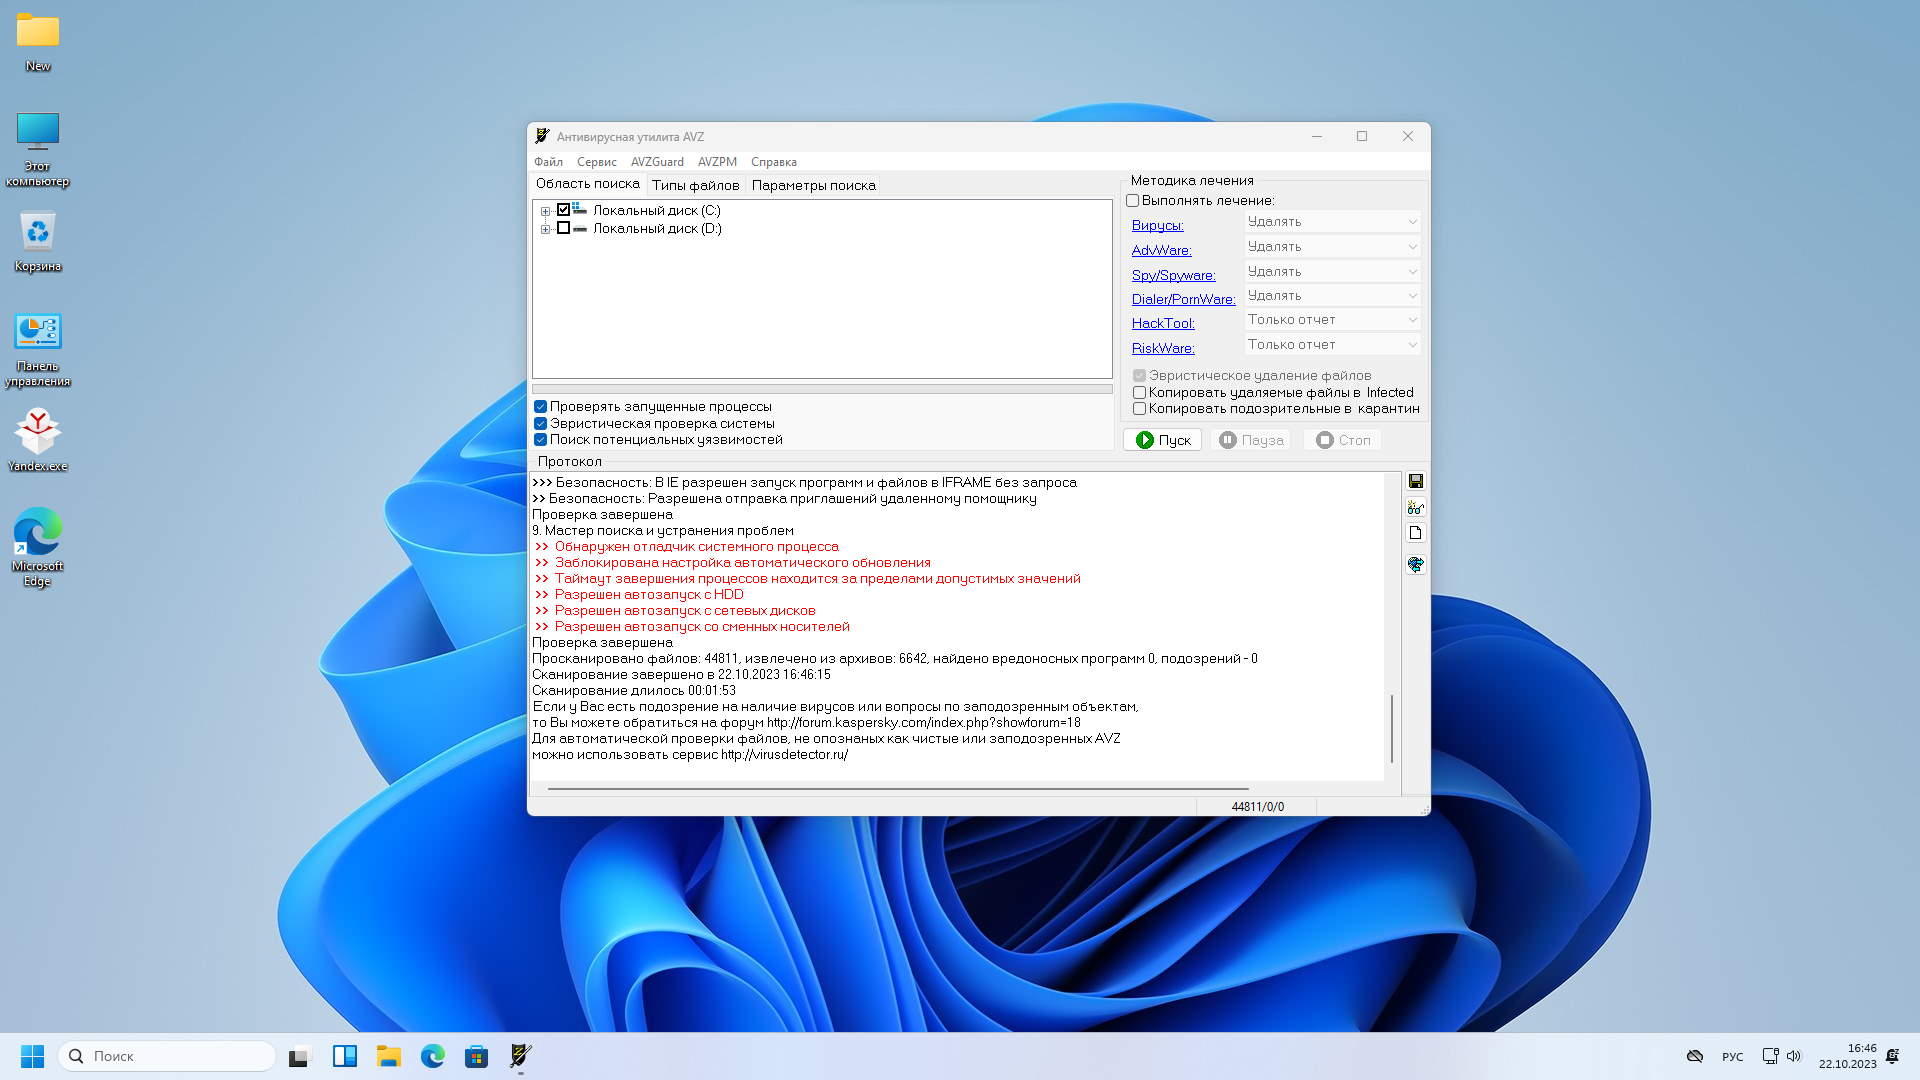Click the Windows taskbar search field
Image resolution: width=1920 pixels, height=1080 pixels.
166,1056
